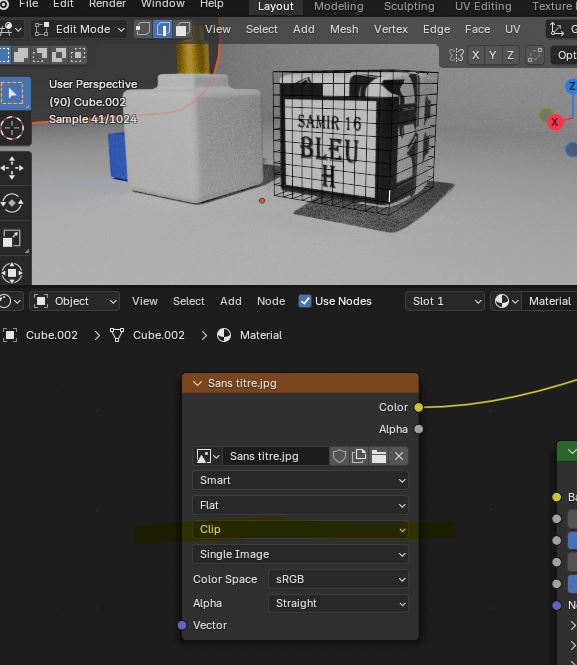
Task: Change Clip extension dropdown
Action: click(300, 529)
